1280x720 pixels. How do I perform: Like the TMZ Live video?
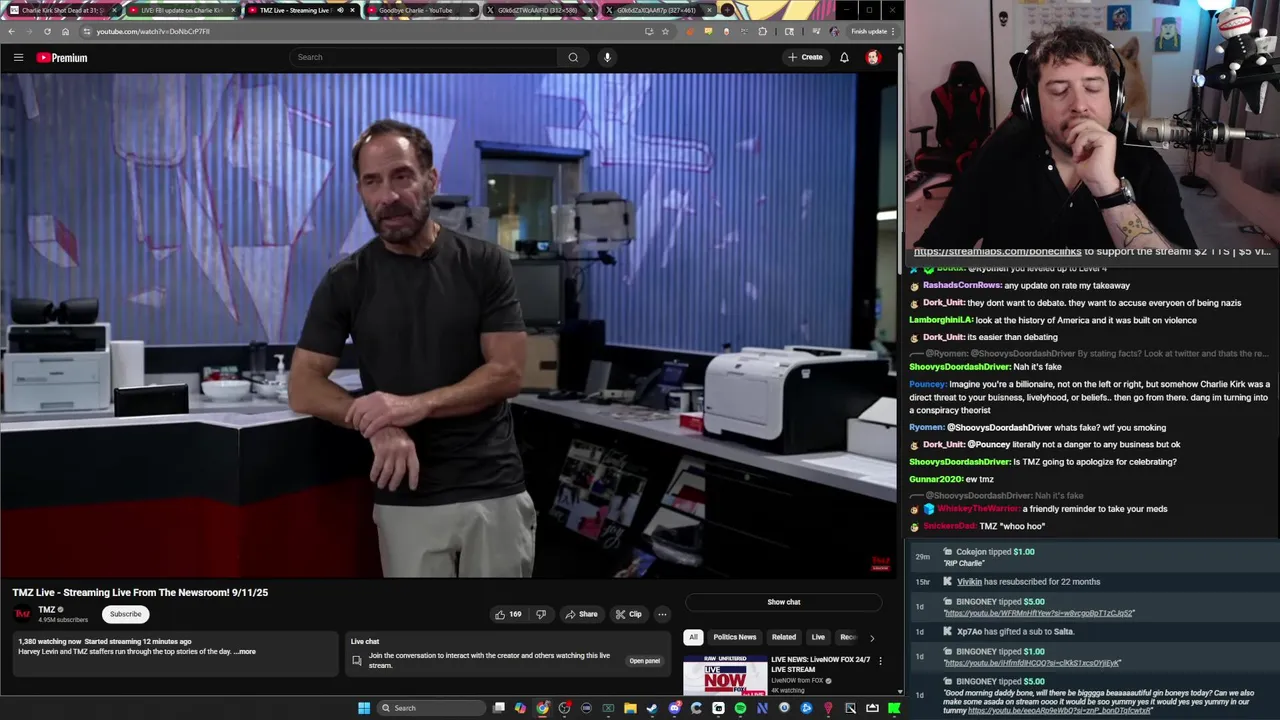point(508,614)
